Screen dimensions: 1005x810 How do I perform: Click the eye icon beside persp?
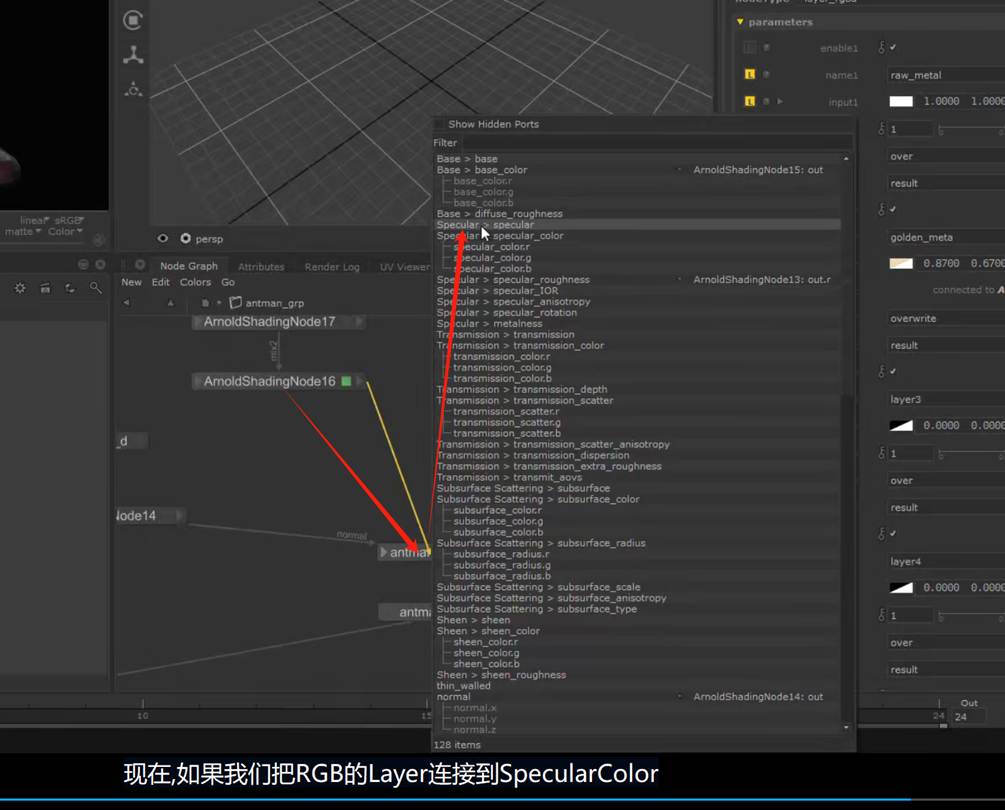(x=163, y=239)
